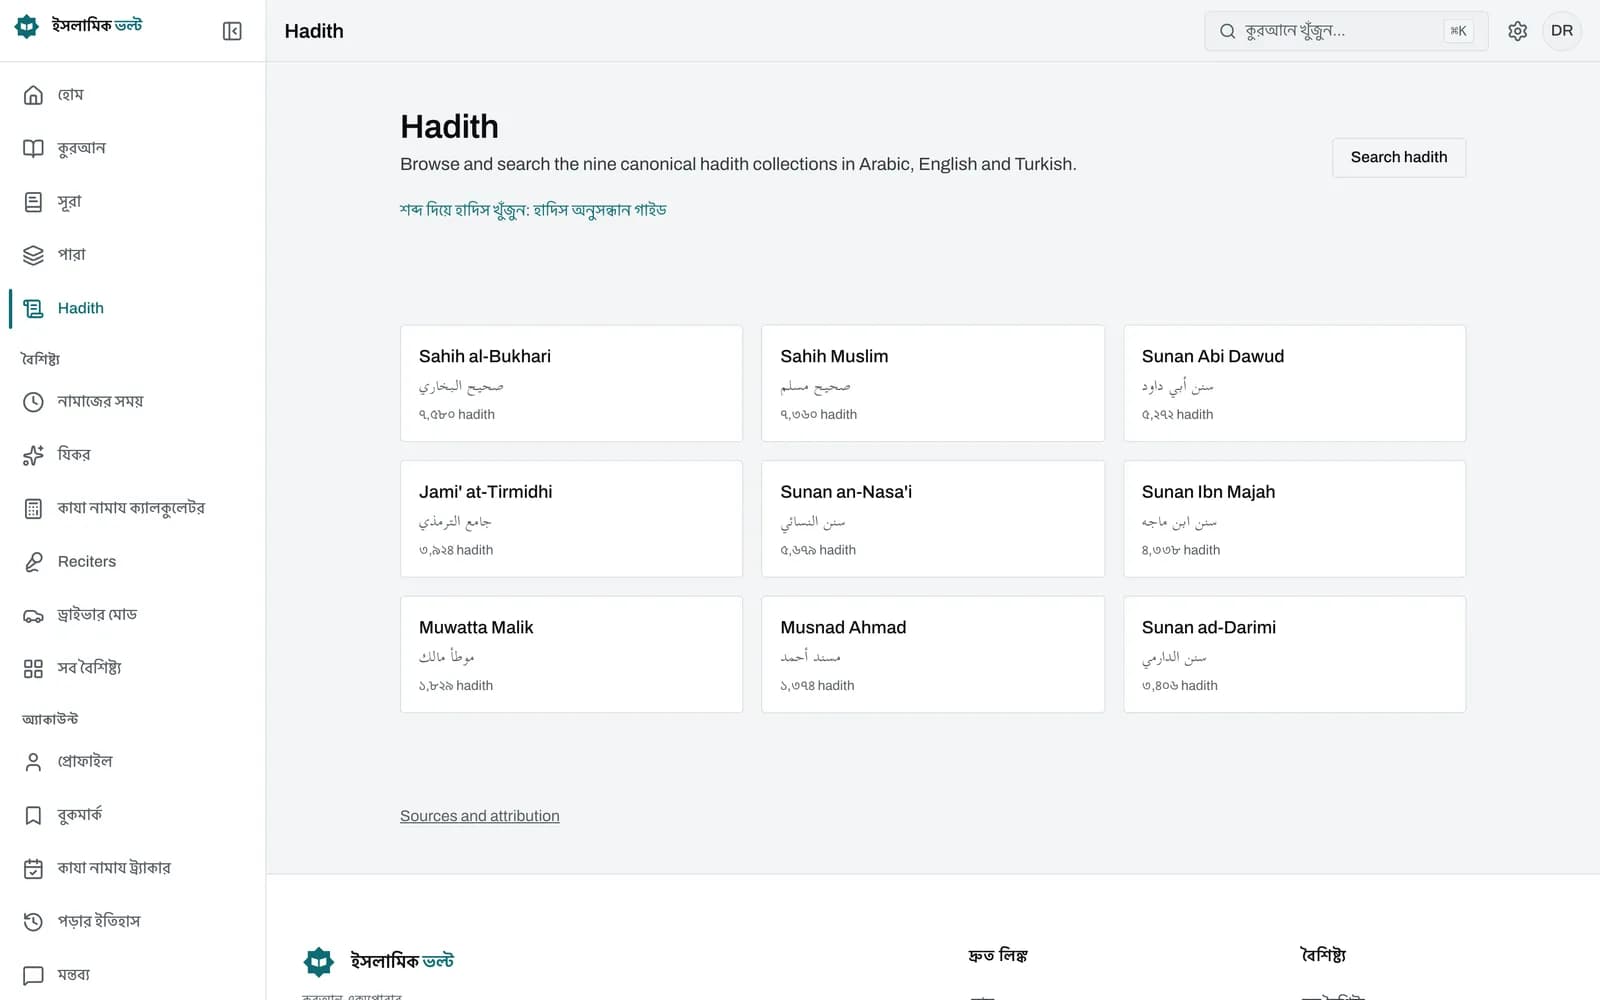Click the Dhikr sparkle icon

pyautogui.click(x=33, y=455)
